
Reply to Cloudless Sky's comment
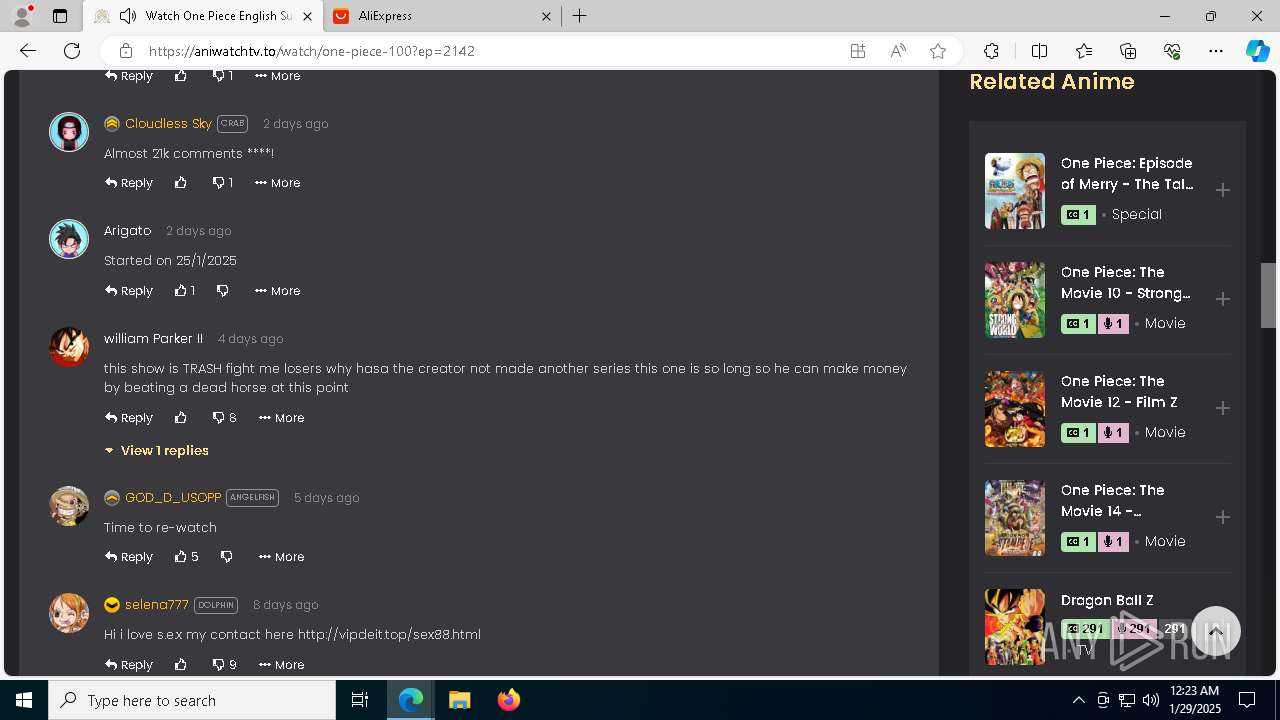point(129,183)
